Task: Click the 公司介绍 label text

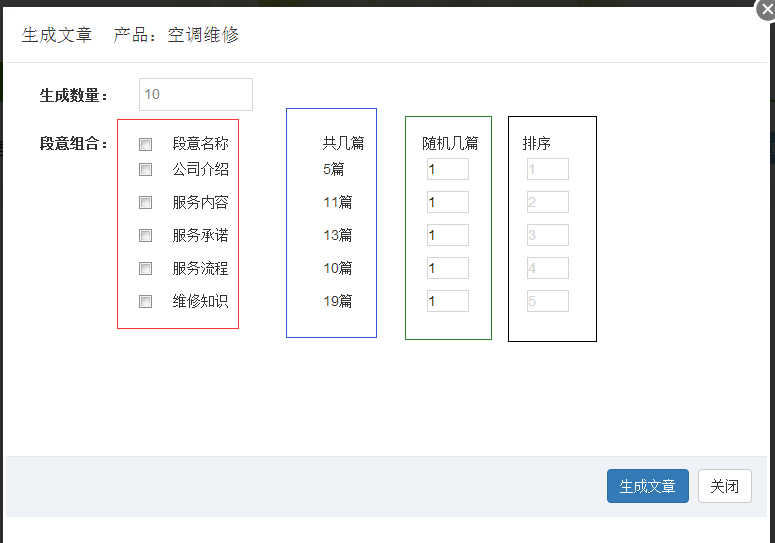Action: (x=200, y=169)
